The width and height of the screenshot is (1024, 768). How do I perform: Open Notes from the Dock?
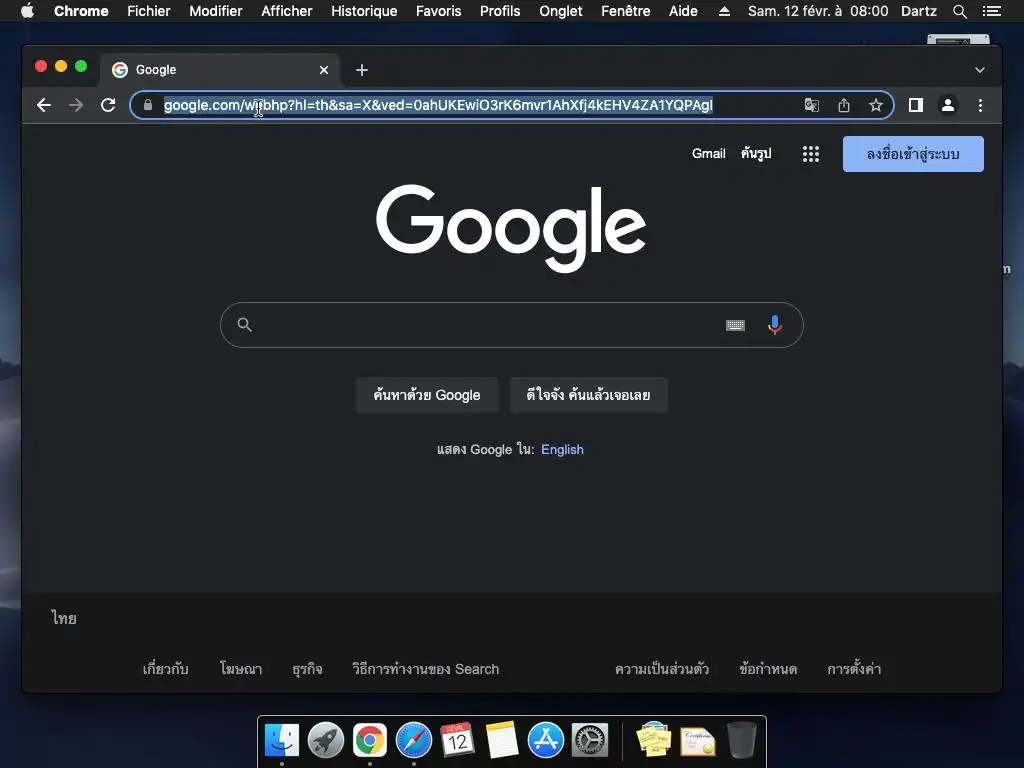pos(502,740)
